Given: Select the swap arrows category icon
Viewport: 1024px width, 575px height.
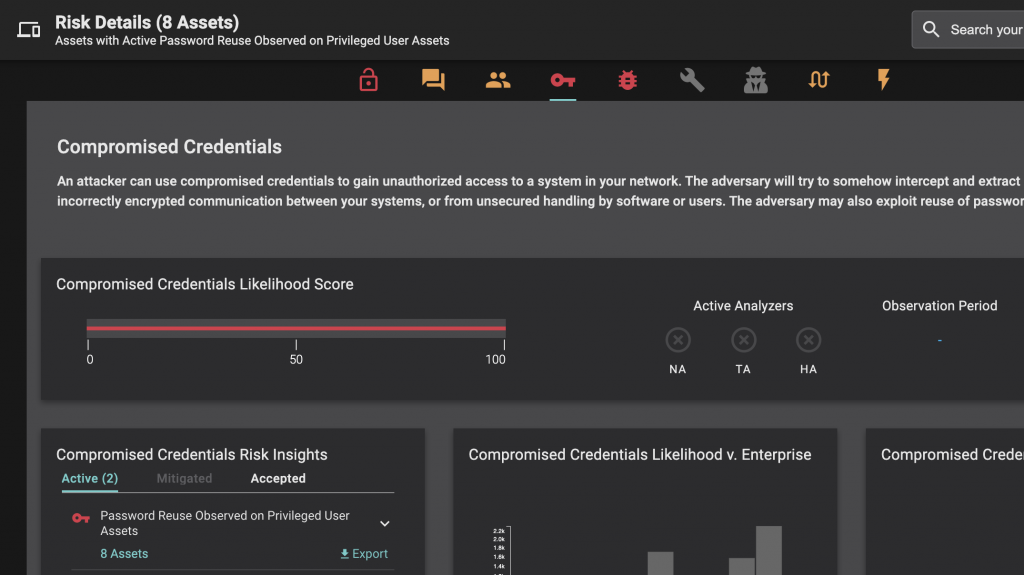Looking at the screenshot, I should point(819,80).
